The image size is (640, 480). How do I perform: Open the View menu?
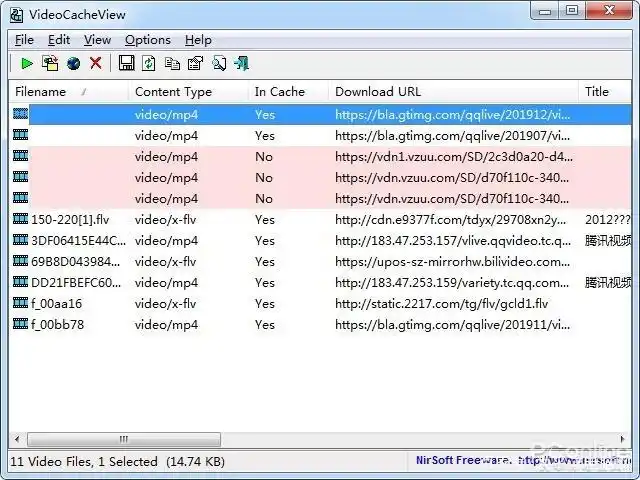(x=97, y=40)
